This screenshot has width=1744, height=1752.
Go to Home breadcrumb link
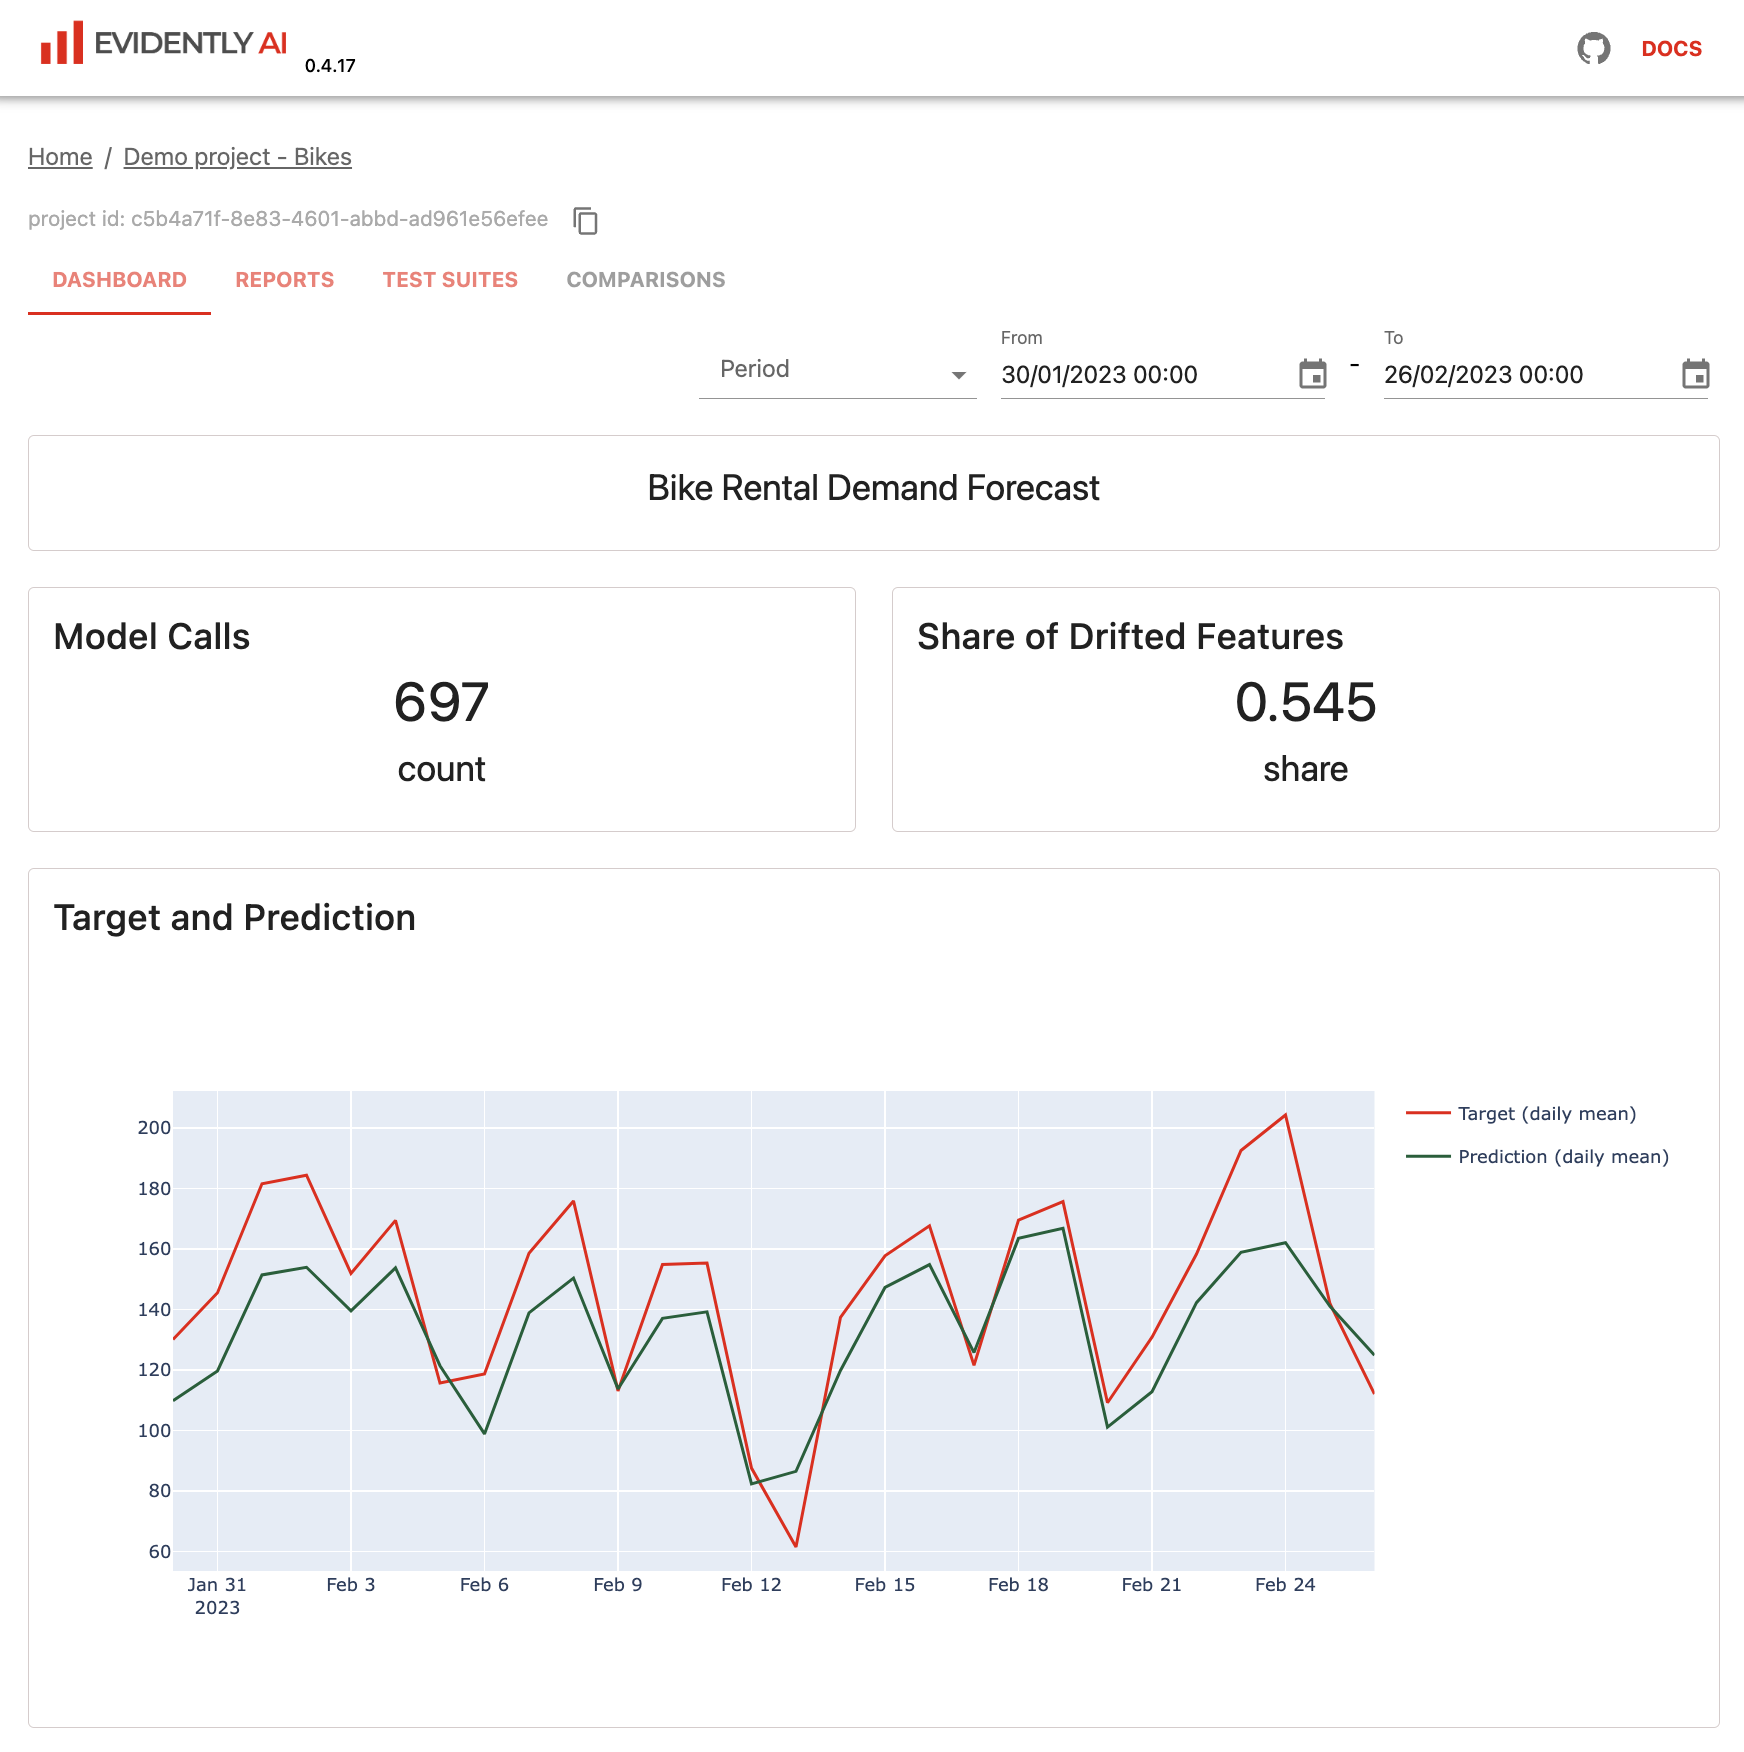click(60, 157)
